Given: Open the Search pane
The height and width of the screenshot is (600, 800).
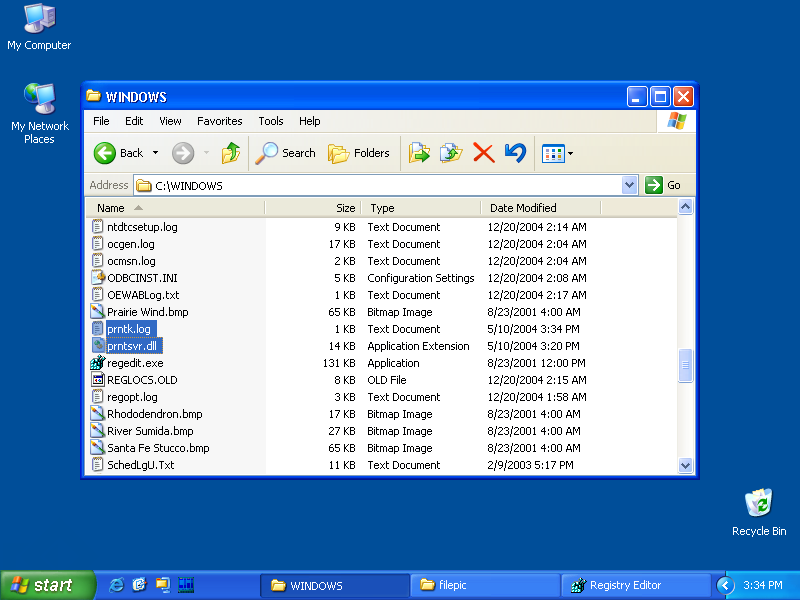Looking at the screenshot, I should 286,153.
